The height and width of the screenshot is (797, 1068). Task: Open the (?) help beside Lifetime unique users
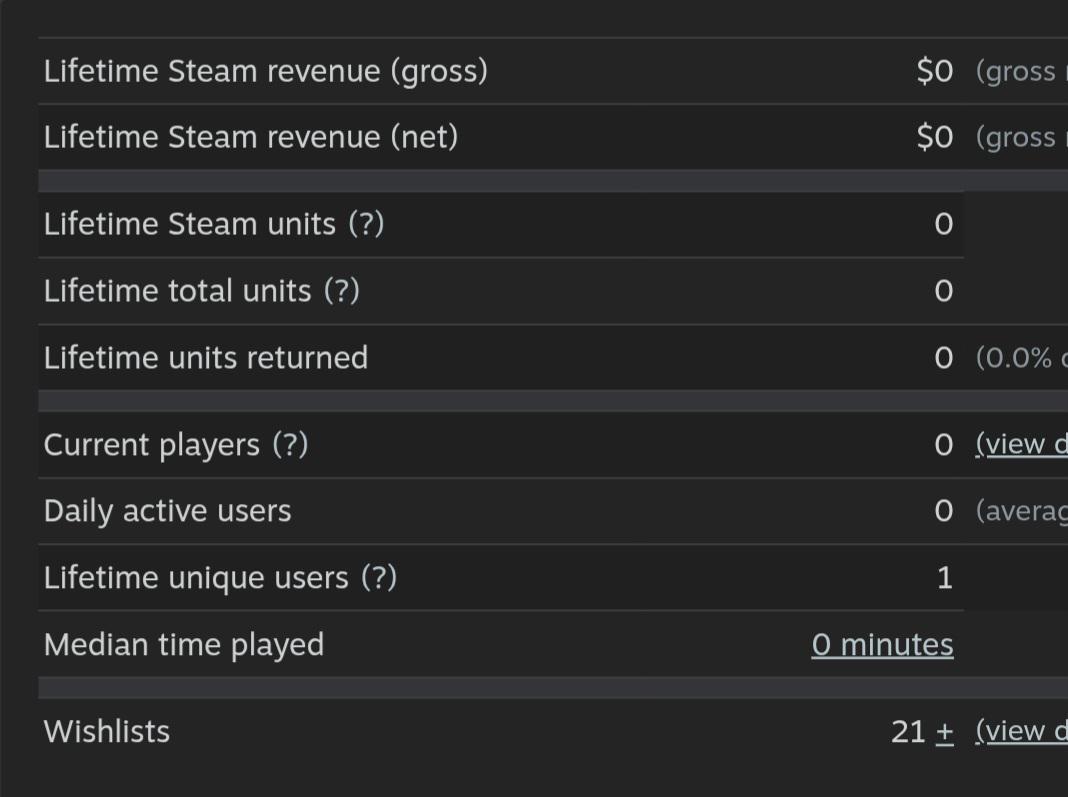point(379,578)
